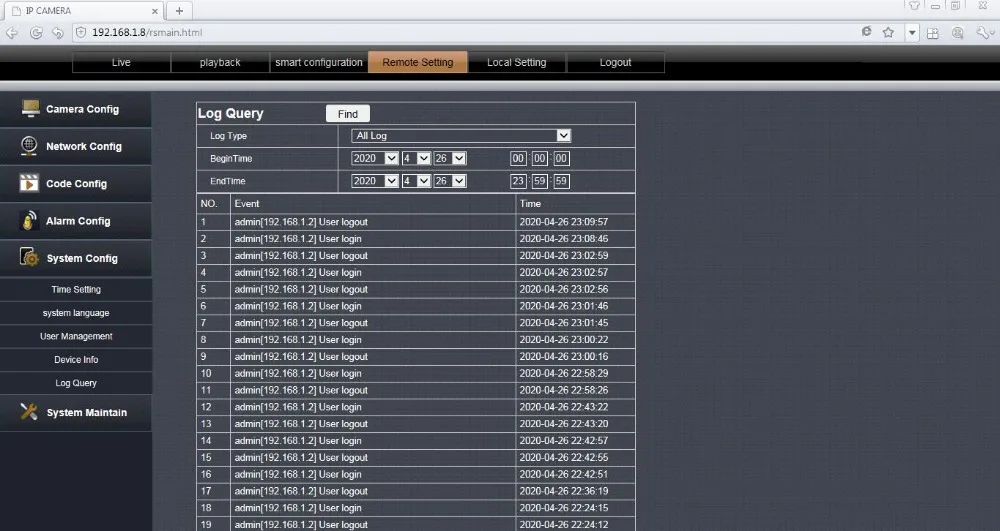Click the BeginTime hour field
This screenshot has height=531, width=1000.
(x=518, y=158)
